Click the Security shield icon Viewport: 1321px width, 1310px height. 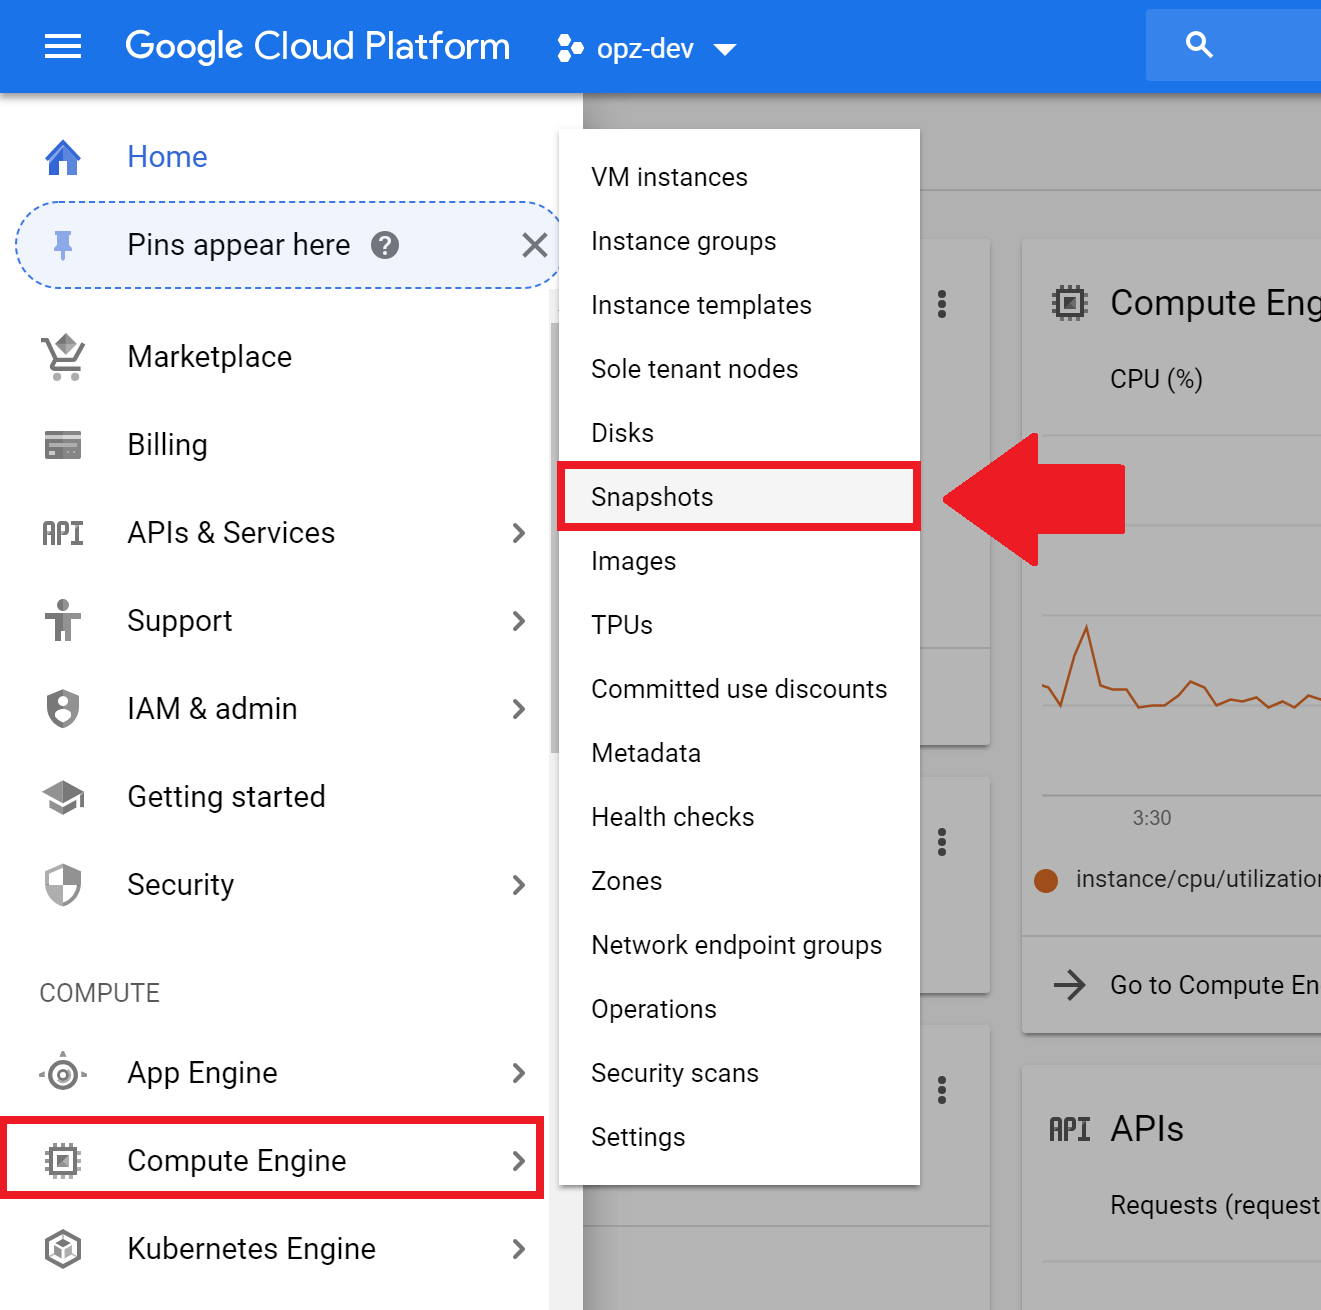(63, 885)
